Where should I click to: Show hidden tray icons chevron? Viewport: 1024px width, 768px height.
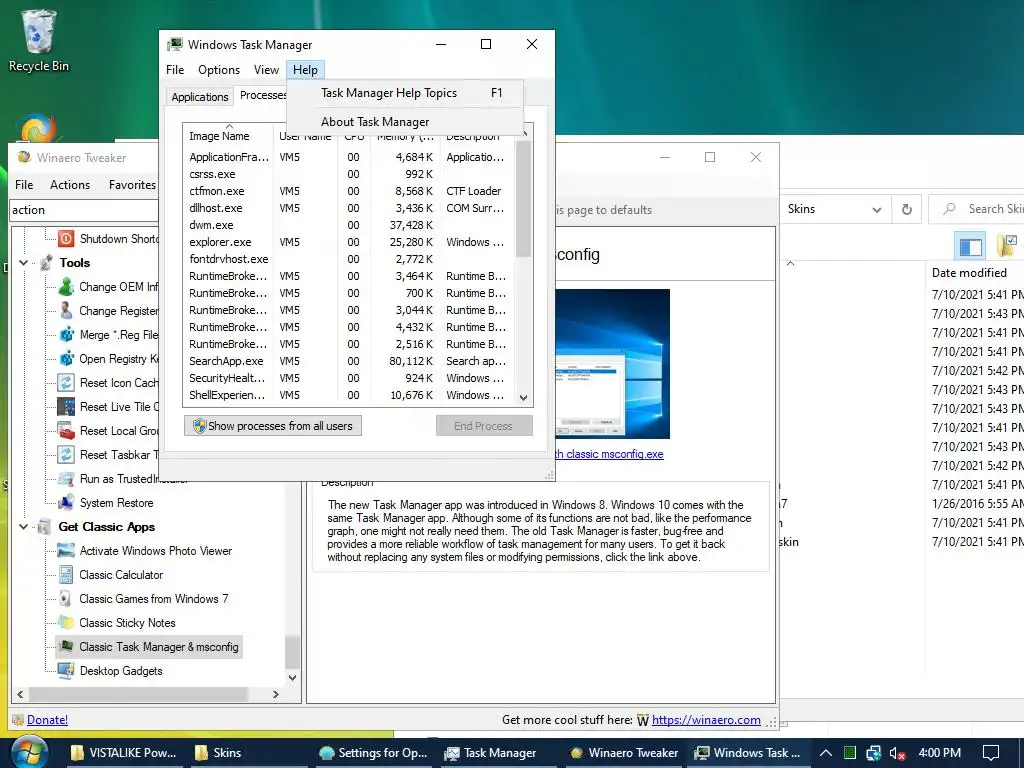(x=825, y=753)
